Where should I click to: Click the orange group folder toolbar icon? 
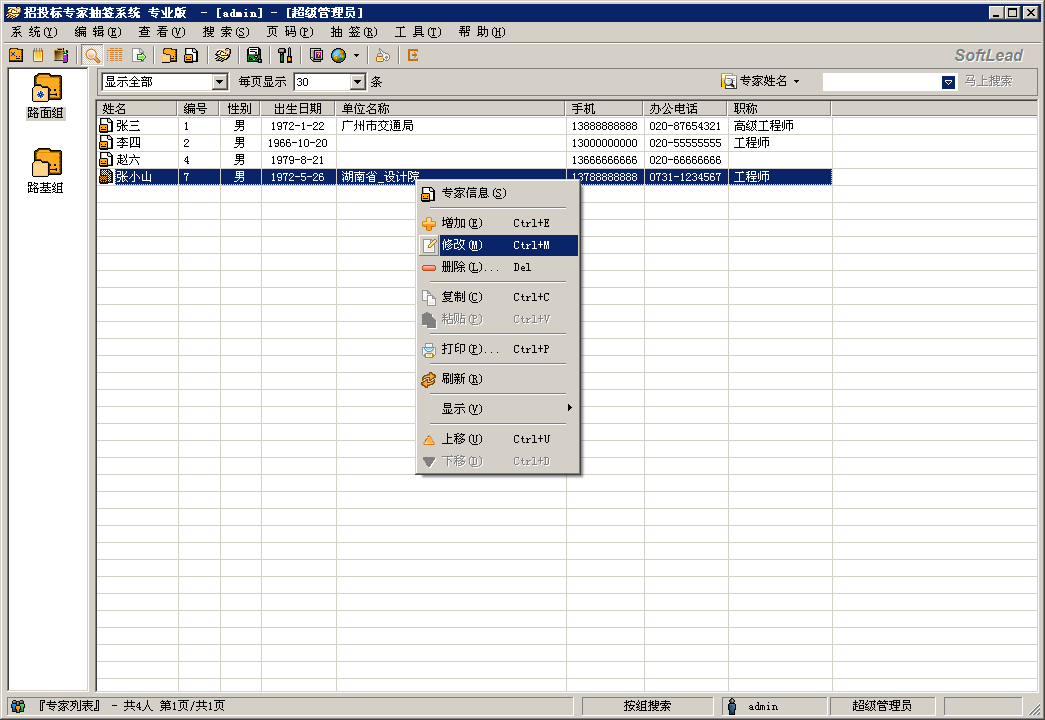[x=169, y=55]
